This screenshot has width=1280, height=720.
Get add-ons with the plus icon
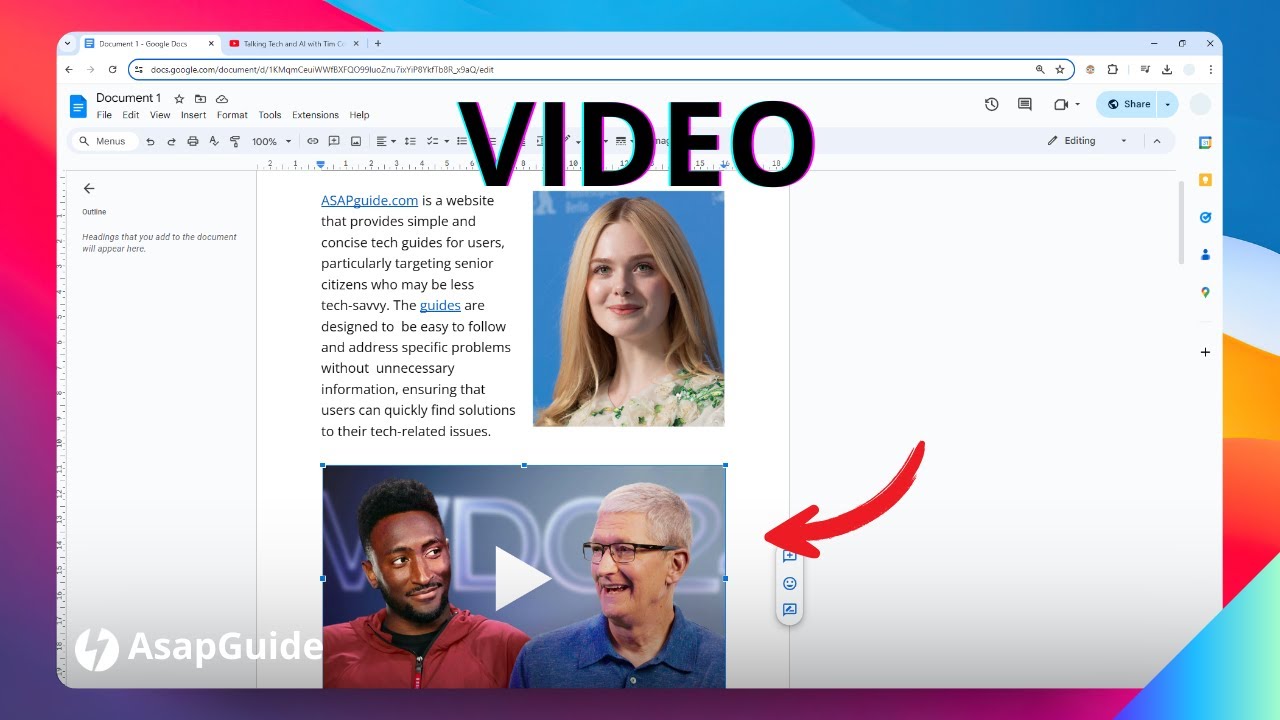[x=1205, y=352]
